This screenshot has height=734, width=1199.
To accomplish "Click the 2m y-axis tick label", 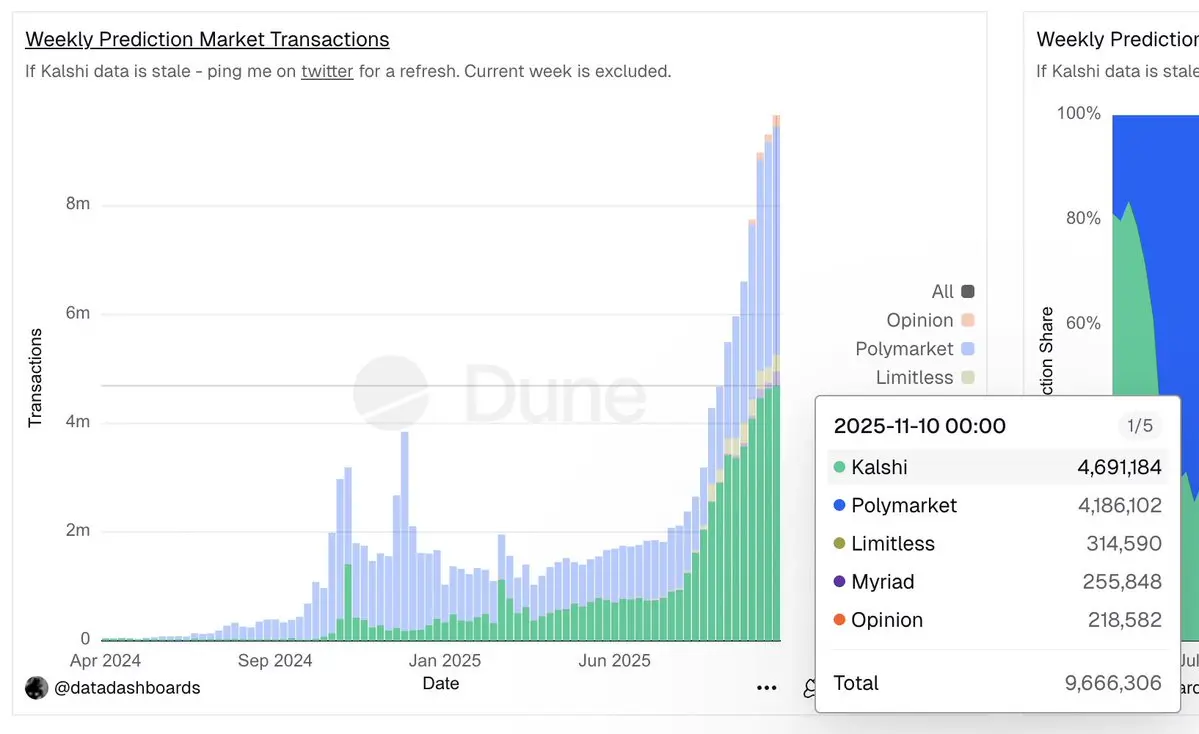I will pyautogui.click(x=78, y=530).
